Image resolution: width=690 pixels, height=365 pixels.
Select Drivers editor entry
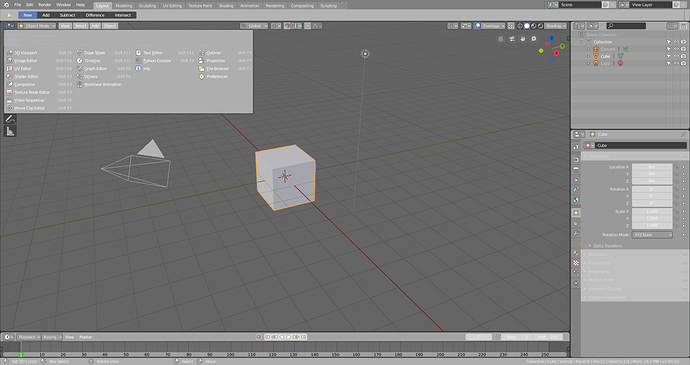tap(104, 77)
